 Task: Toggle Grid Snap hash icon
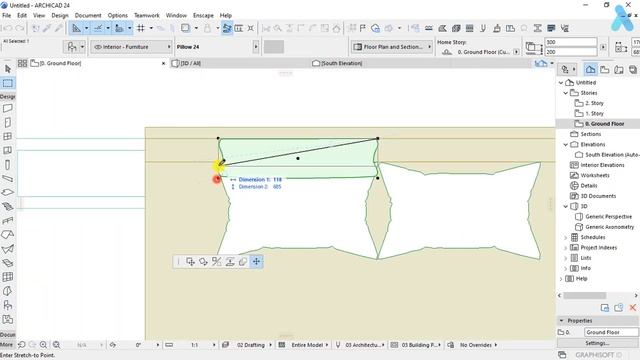tap(141, 28)
